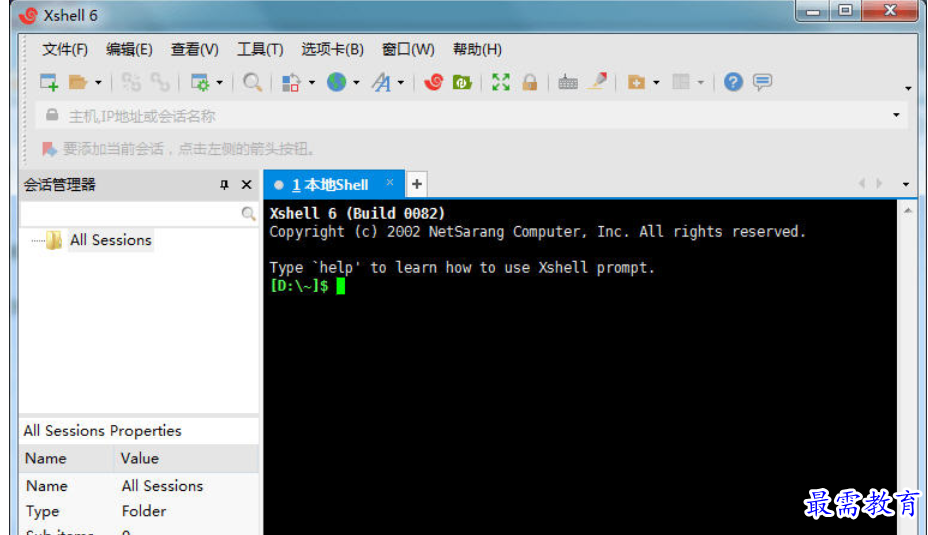This screenshot has height=535, width=928.
Task: Open the keyboard key-mapping icon
Action: click(568, 82)
